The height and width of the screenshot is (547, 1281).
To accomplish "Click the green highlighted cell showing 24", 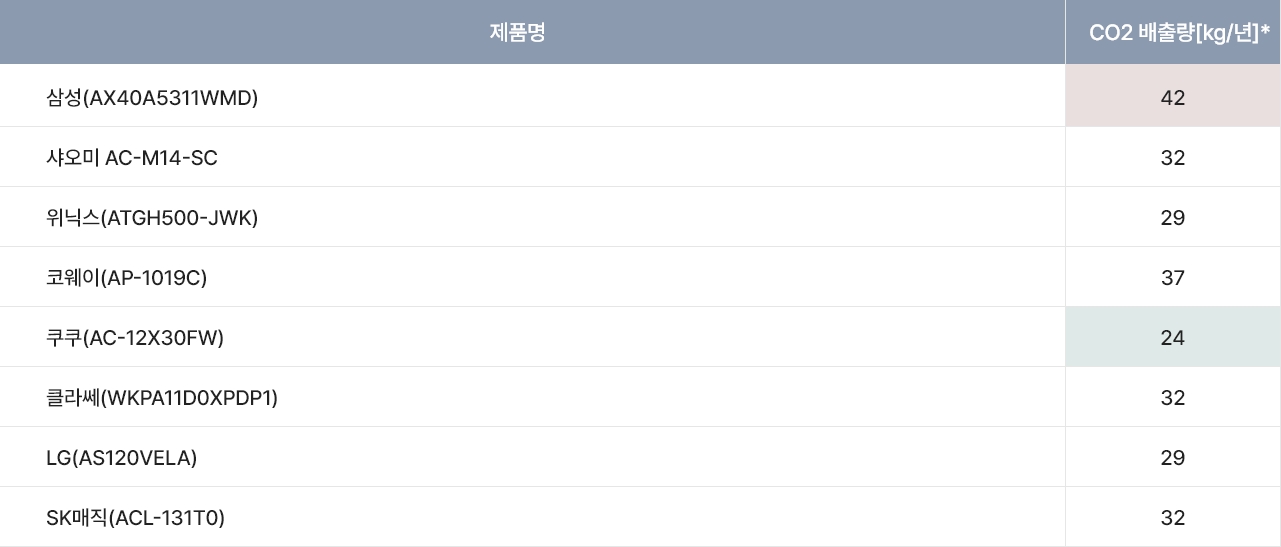I will tap(1173, 337).
